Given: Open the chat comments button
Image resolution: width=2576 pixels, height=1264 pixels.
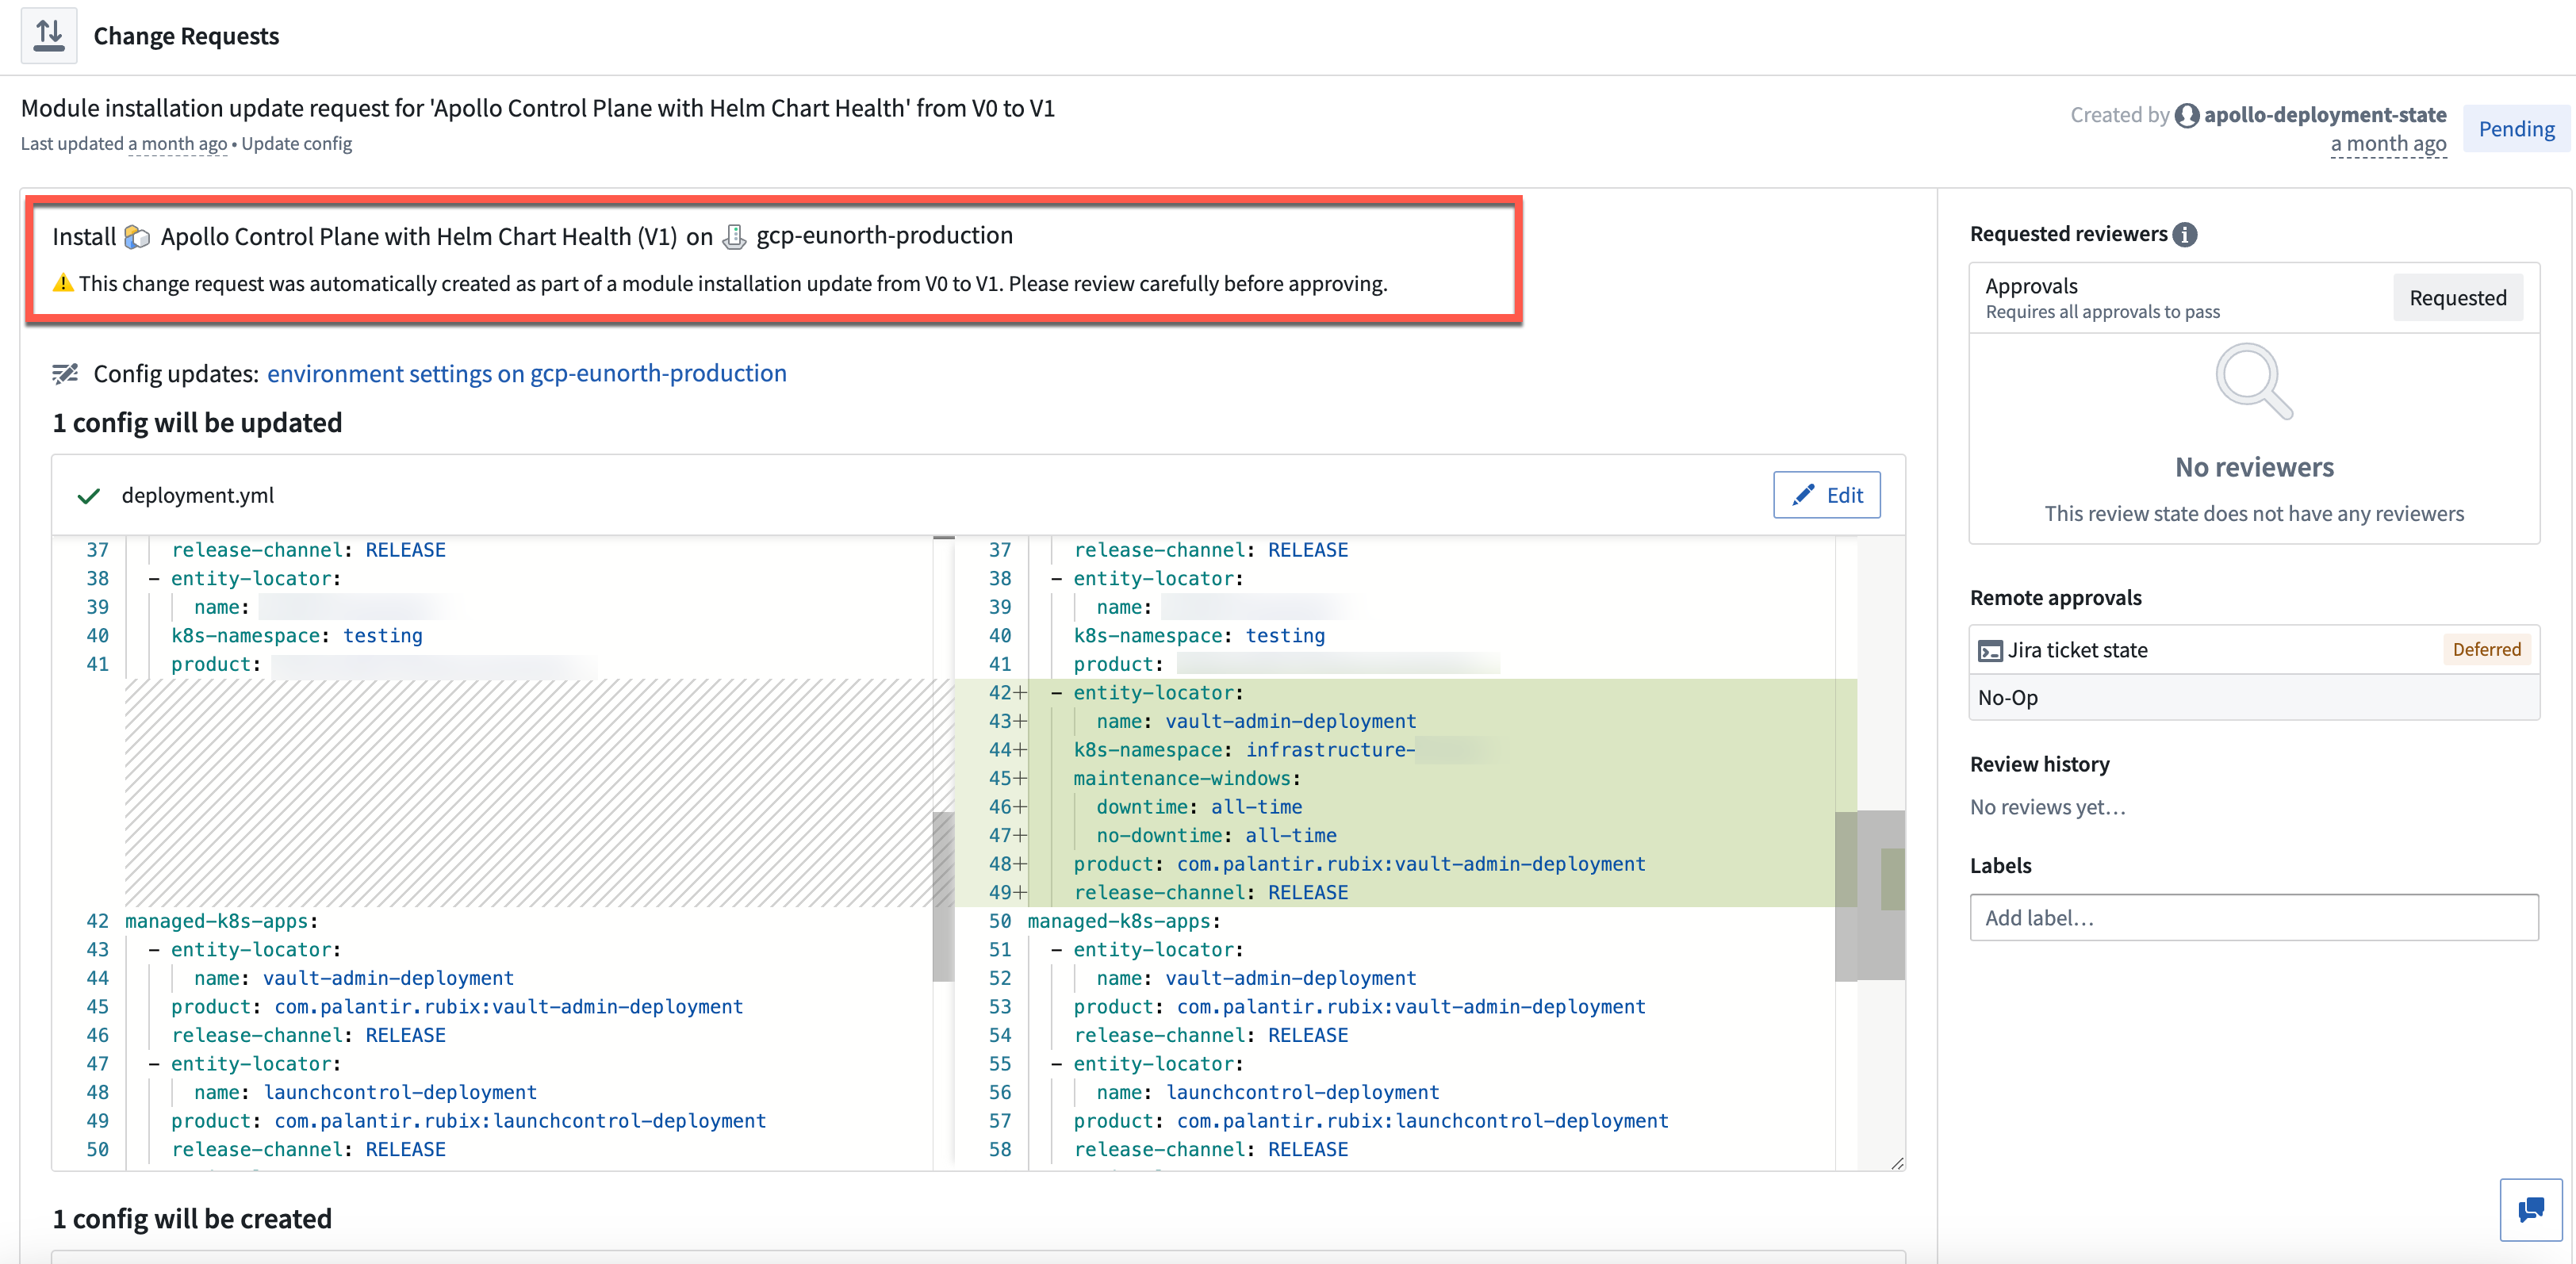Looking at the screenshot, I should point(2530,1210).
